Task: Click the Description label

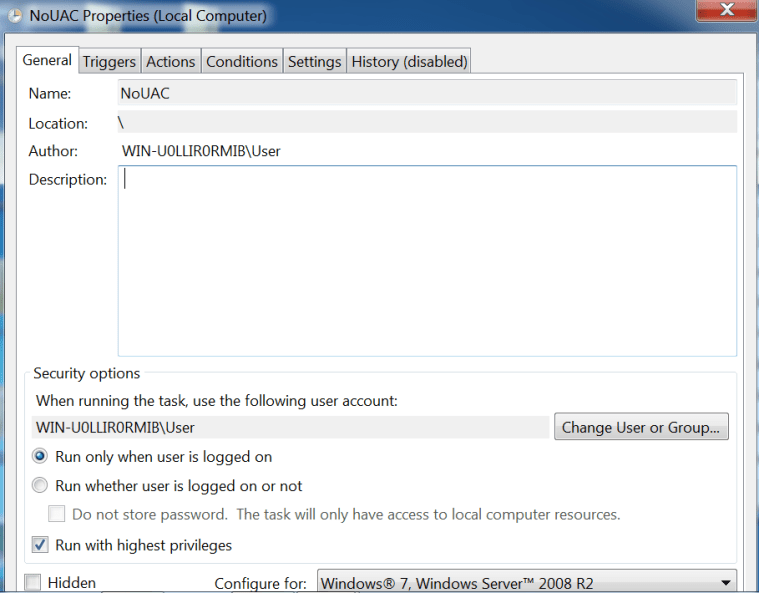Action: point(67,180)
